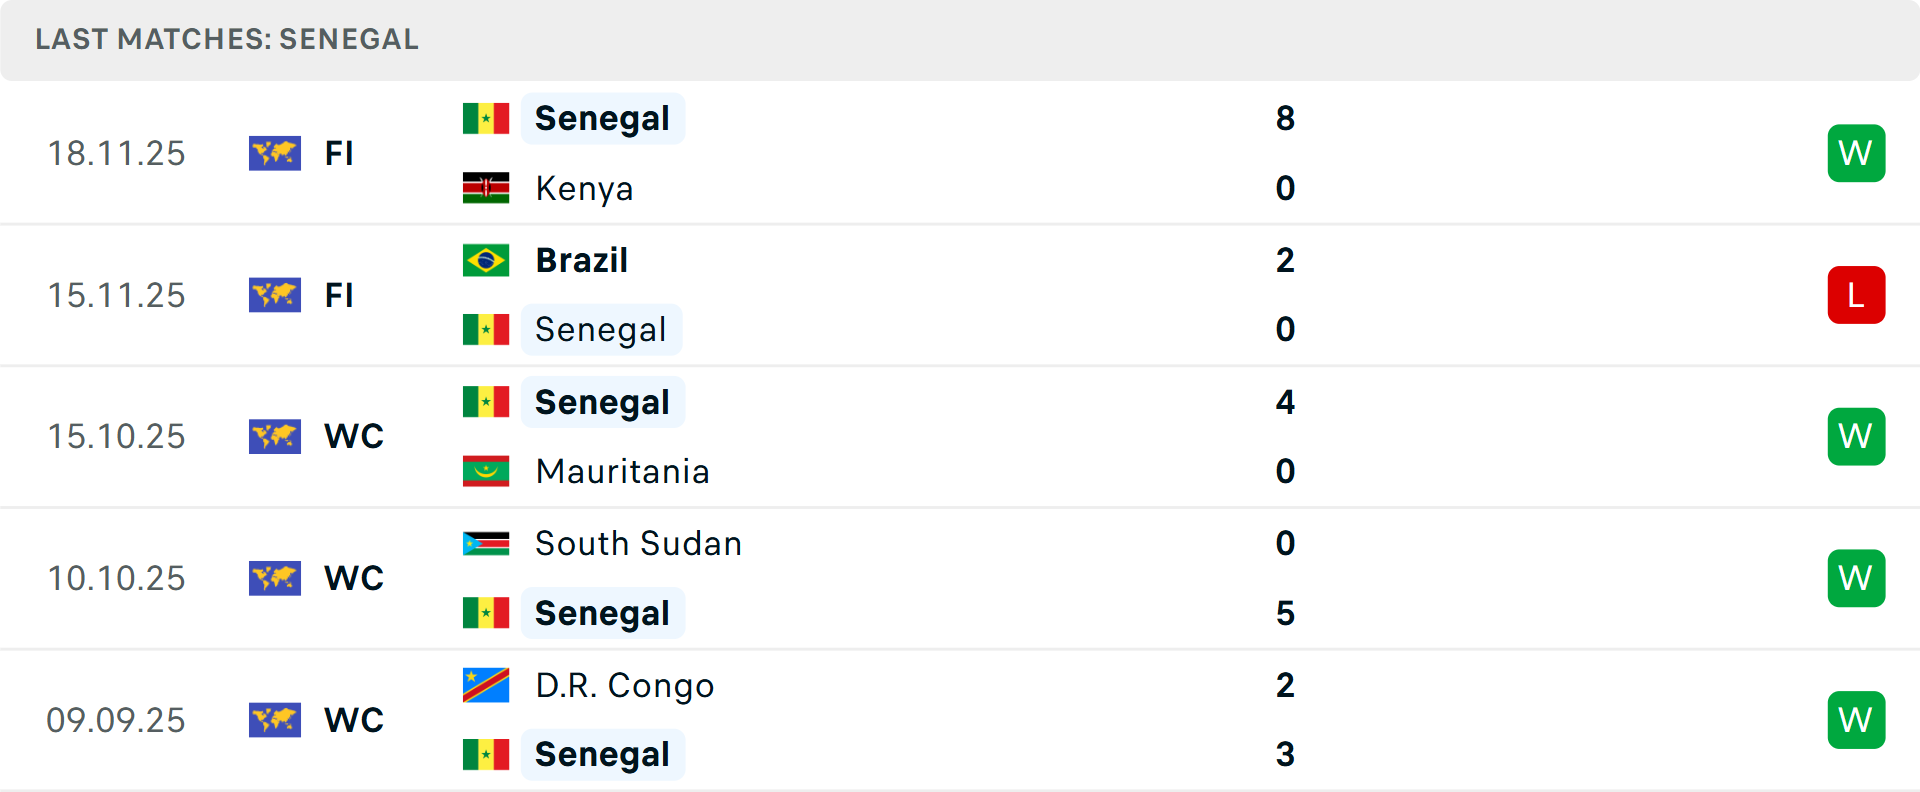Viewport: 1920px width, 792px height.
Task: Click the D.R. Congo flag icon
Action: (486, 685)
